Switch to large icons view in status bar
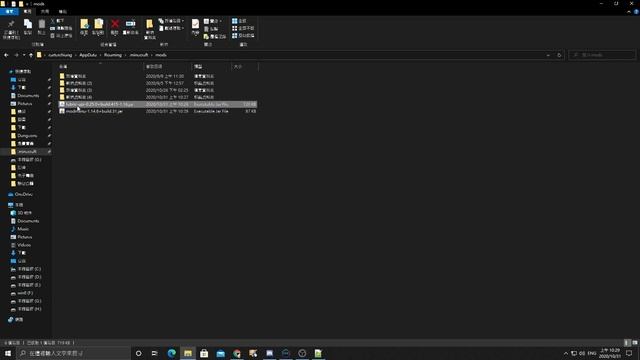The image size is (640, 360). (x=635, y=343)
